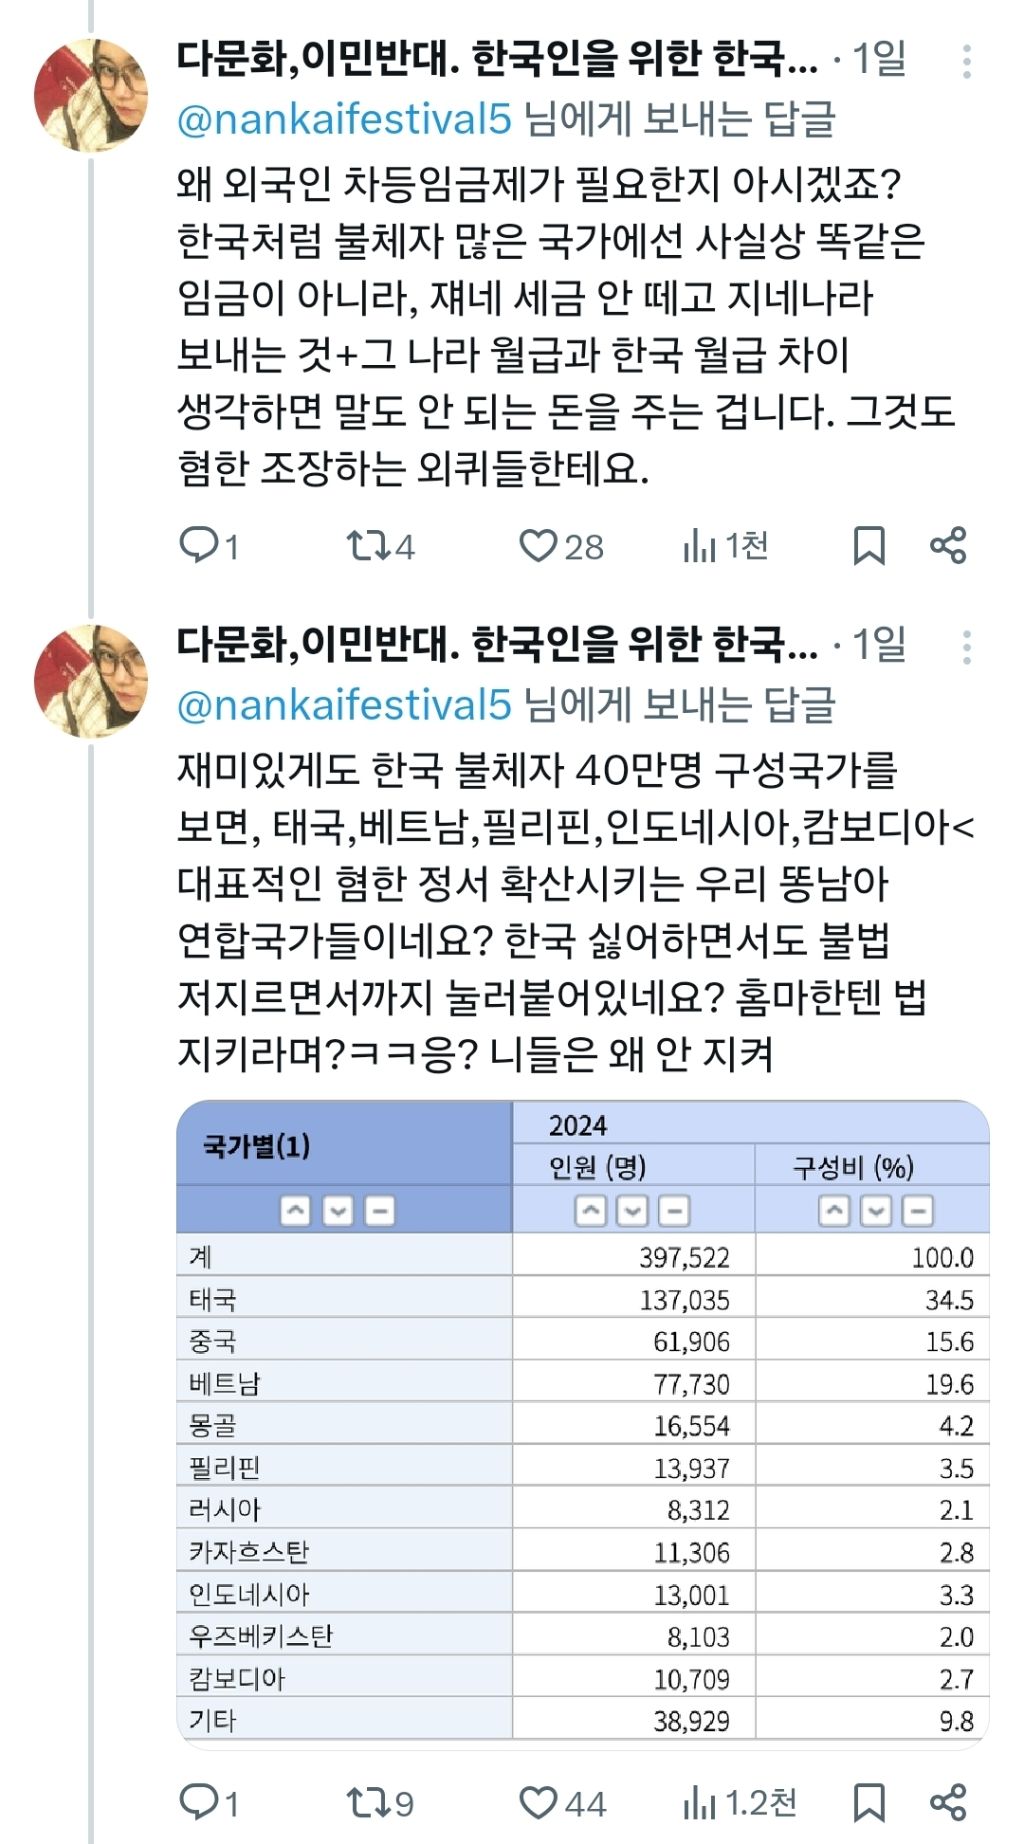
Task: Sort 국가별 column ascending arrow in table
Action: pyautogui.click(x=295, y=1211)
